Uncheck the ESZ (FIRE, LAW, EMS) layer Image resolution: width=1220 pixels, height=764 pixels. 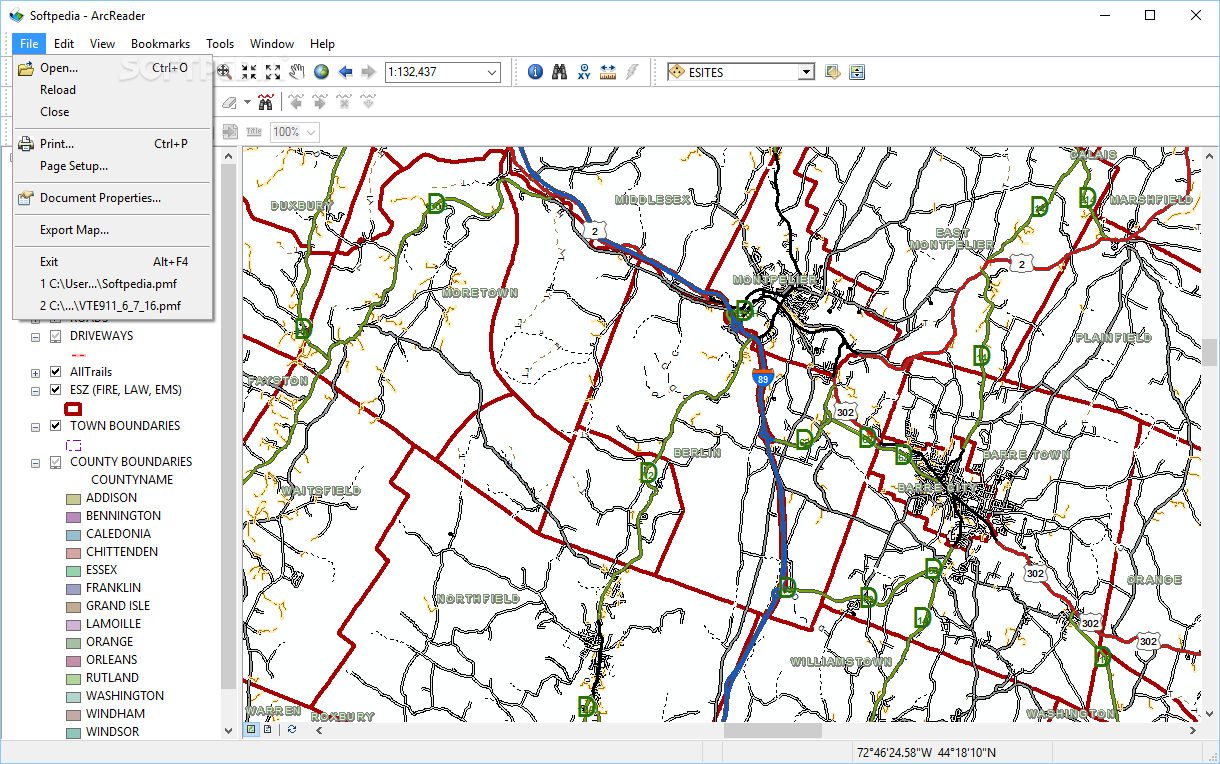[x=56, y=390]
